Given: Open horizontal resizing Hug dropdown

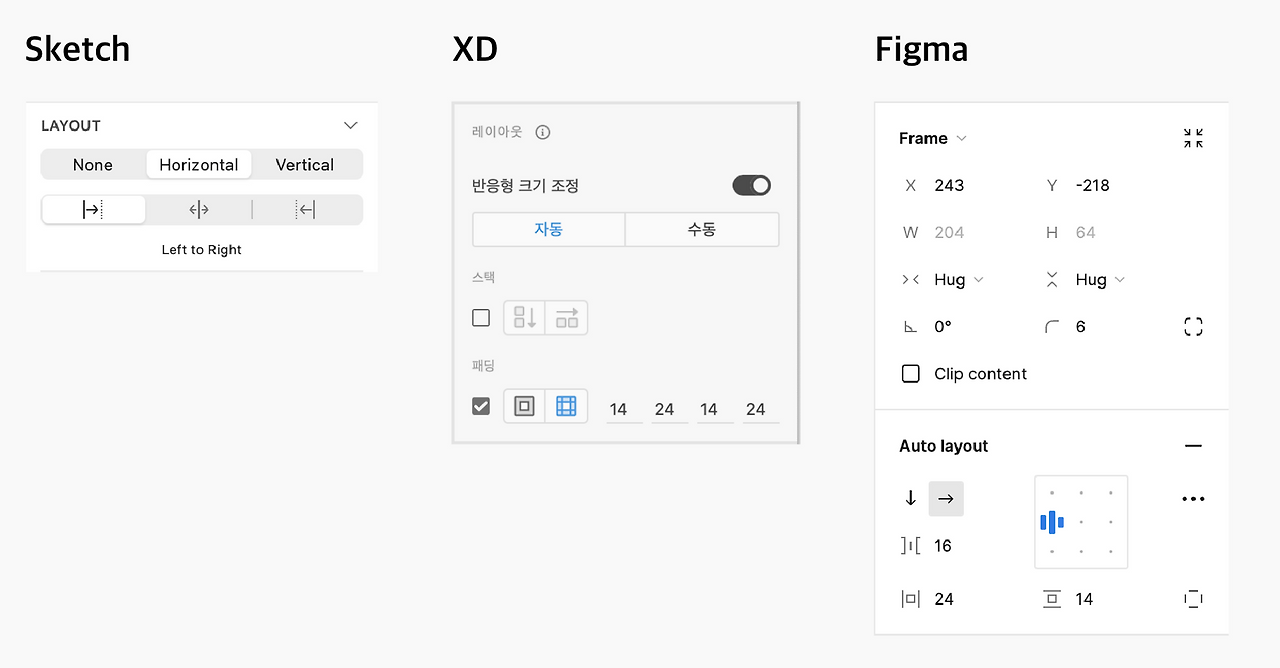Looking at the screenshot, I should click(x=958, y=280).
